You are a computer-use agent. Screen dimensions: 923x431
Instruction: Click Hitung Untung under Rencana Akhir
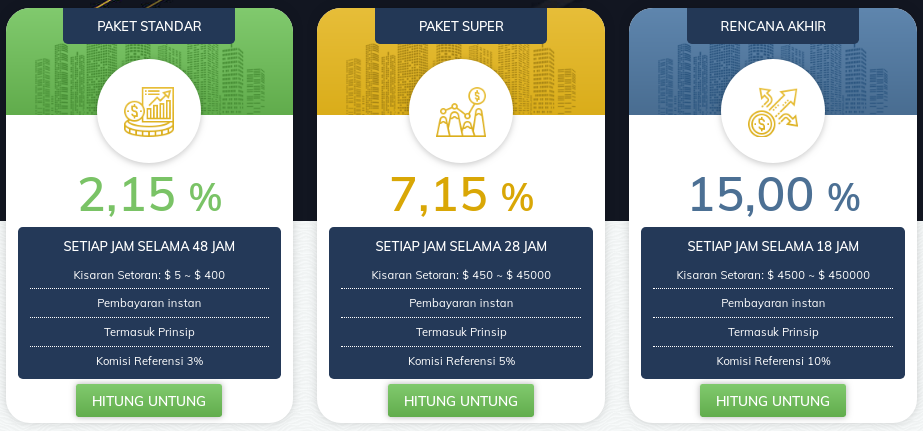(x=773, y=400)
